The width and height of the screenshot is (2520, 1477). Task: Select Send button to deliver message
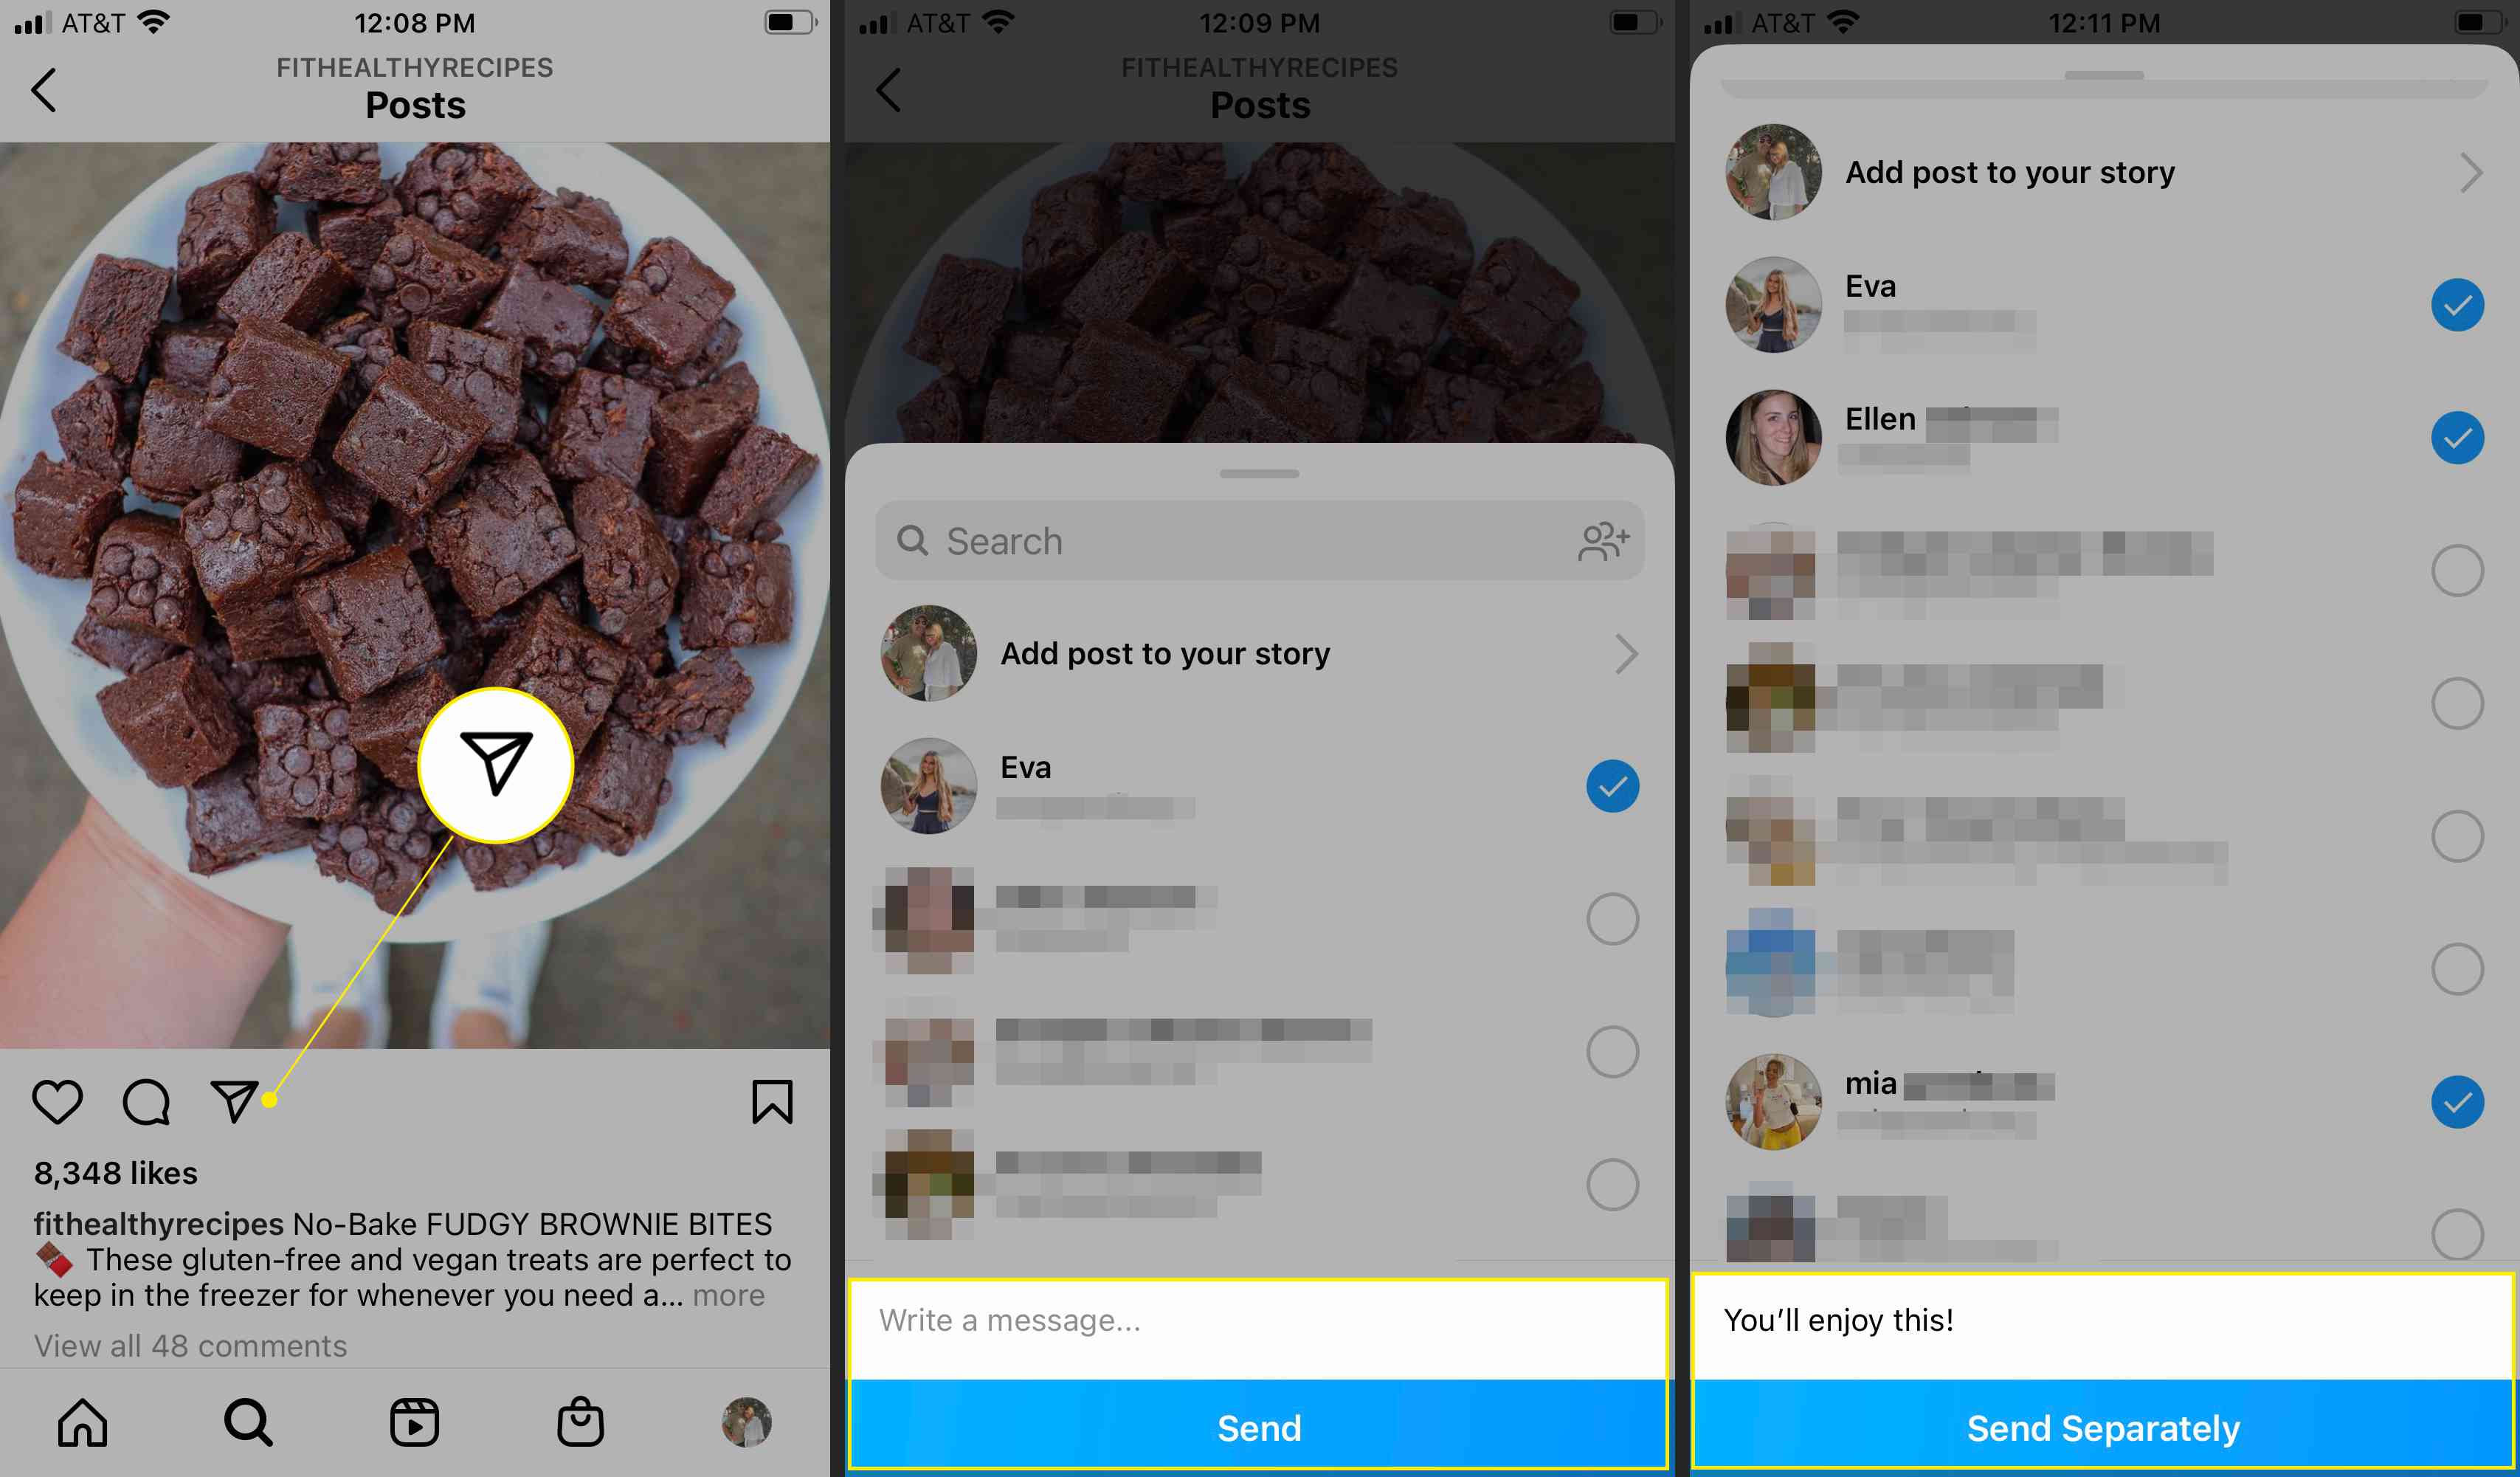(x=1258, y=1428)
